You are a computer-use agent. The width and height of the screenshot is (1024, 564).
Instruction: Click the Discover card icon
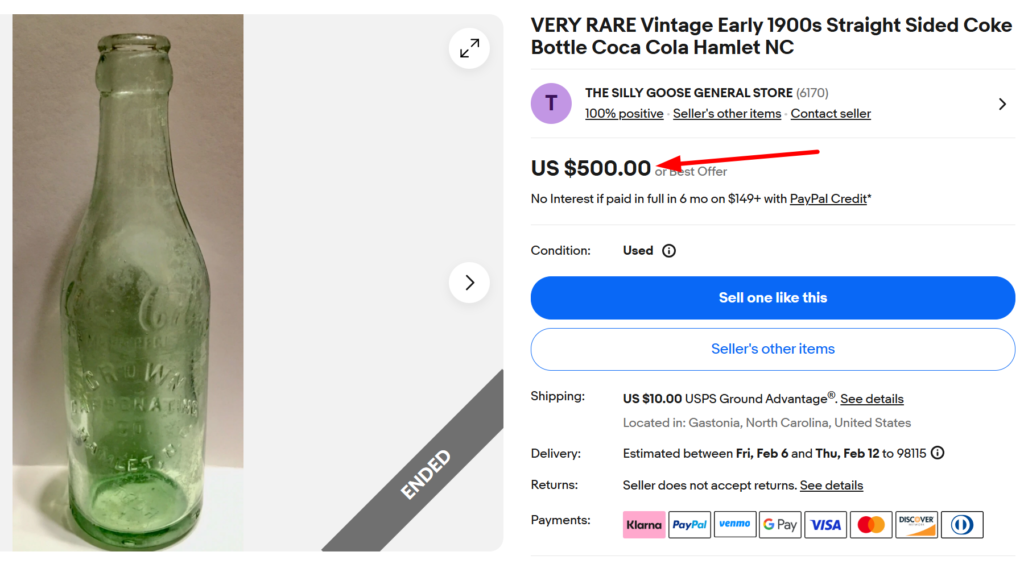click(916, 524)
